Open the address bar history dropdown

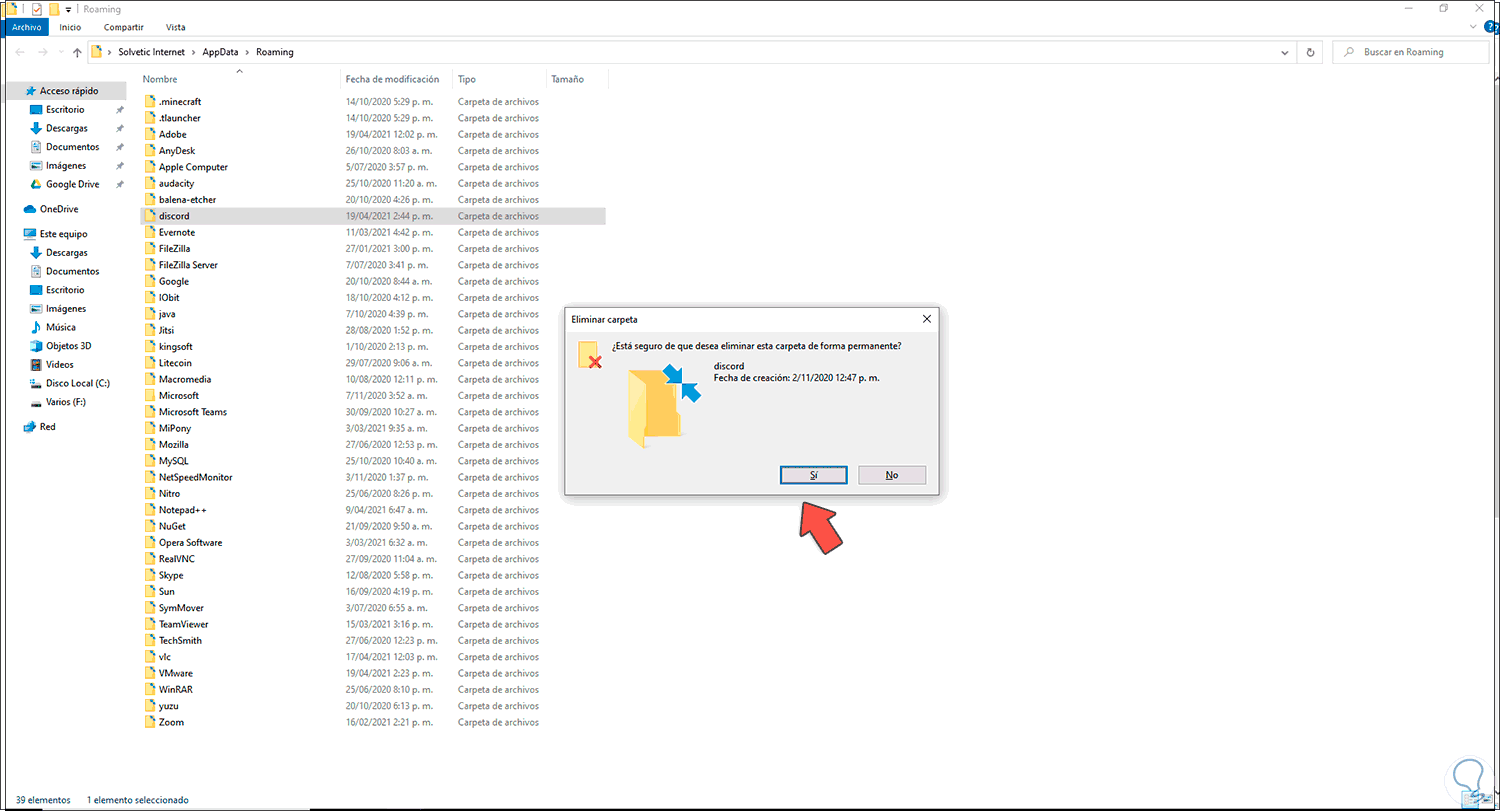point(1286,52)
